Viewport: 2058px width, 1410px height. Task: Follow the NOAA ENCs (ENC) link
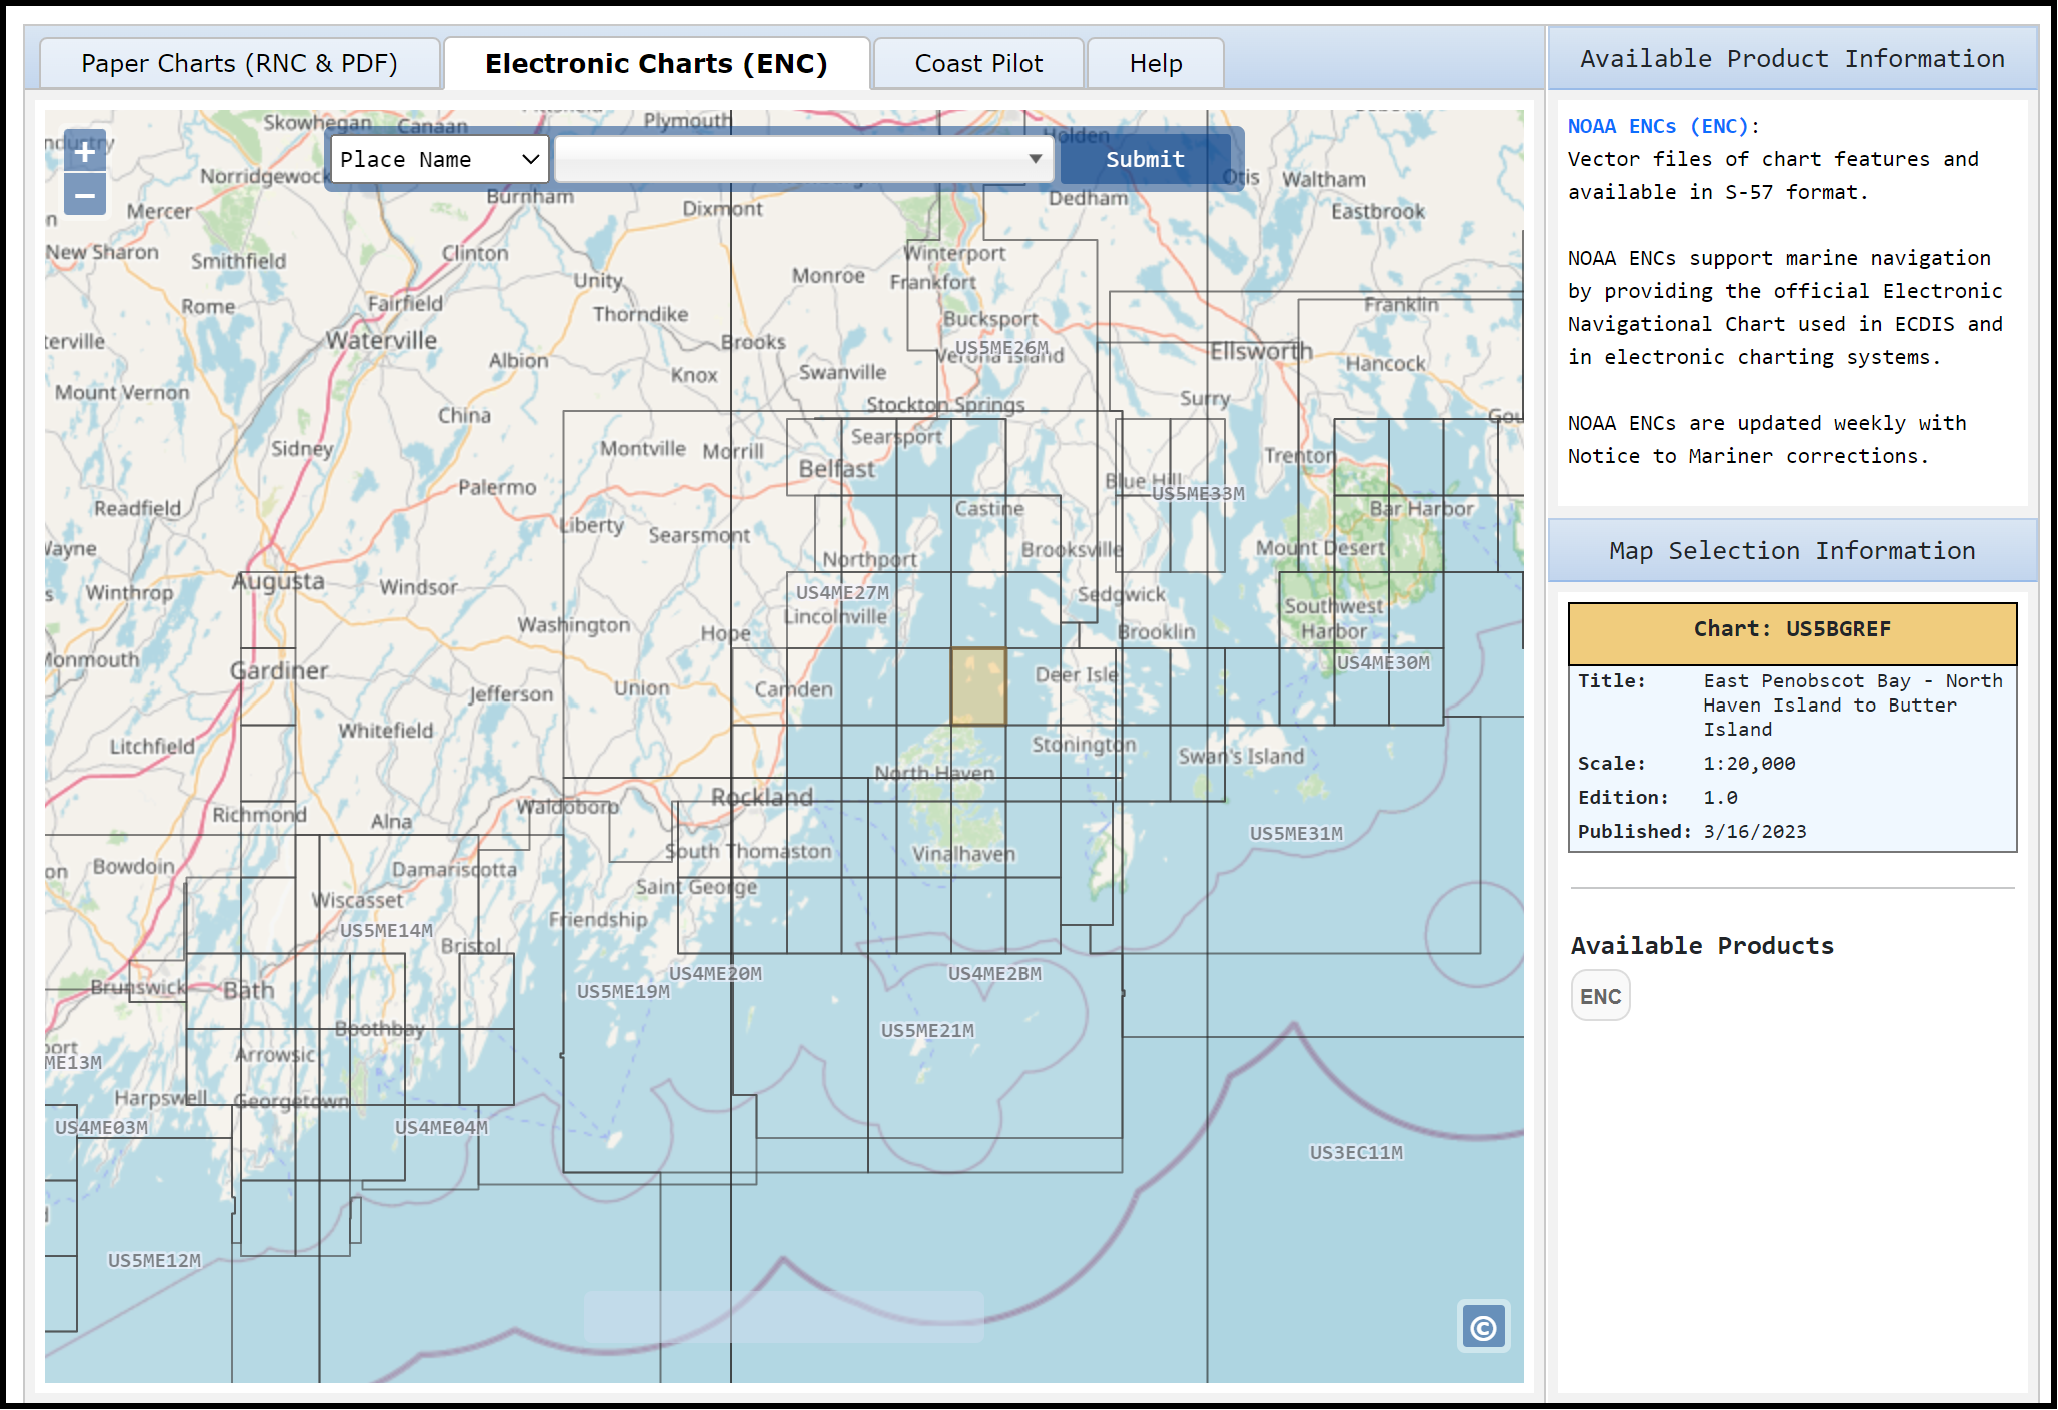(x=1660, y=126)
